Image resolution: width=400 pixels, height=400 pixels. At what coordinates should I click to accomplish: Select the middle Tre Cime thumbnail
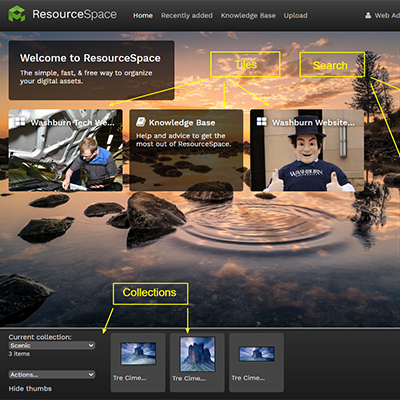pyautogui.click(x=197, y=363)
